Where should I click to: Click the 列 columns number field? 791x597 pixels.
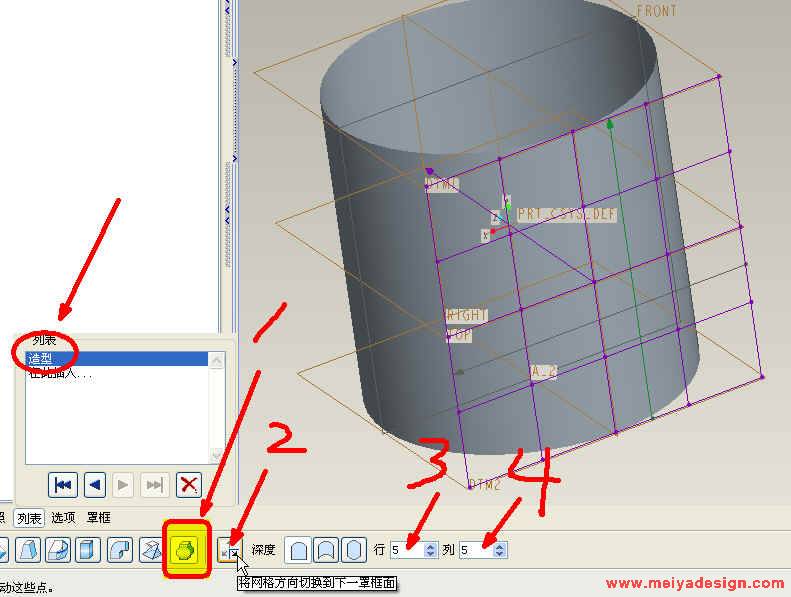475,550
